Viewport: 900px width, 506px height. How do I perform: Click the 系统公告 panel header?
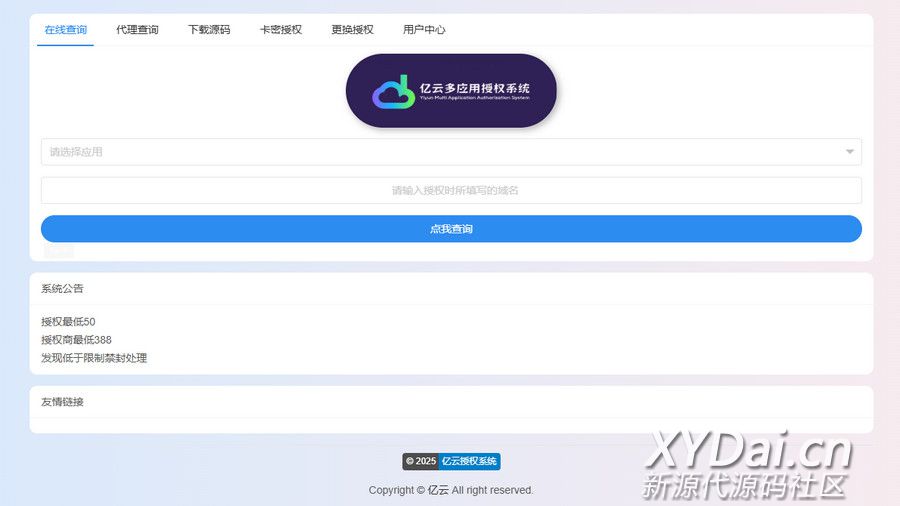(x=63, y=288)
